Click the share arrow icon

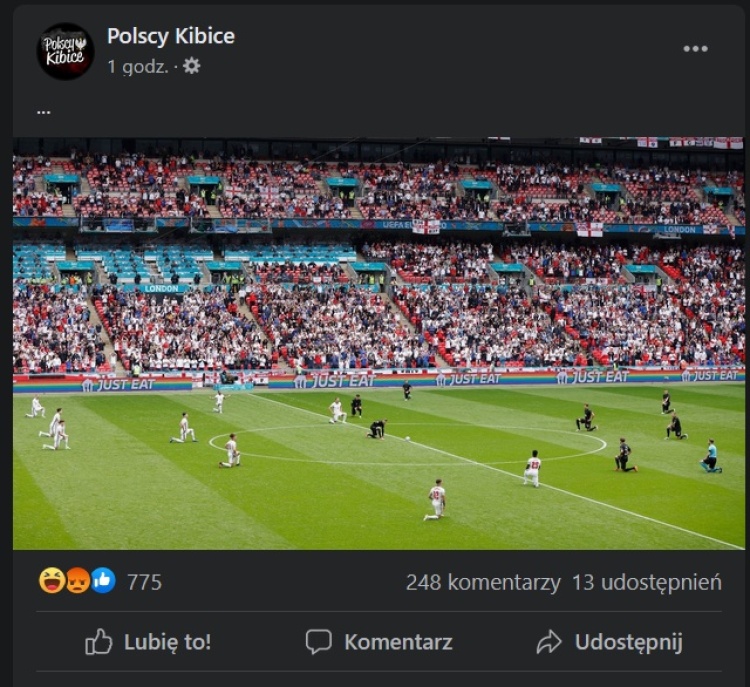[549, 642]
